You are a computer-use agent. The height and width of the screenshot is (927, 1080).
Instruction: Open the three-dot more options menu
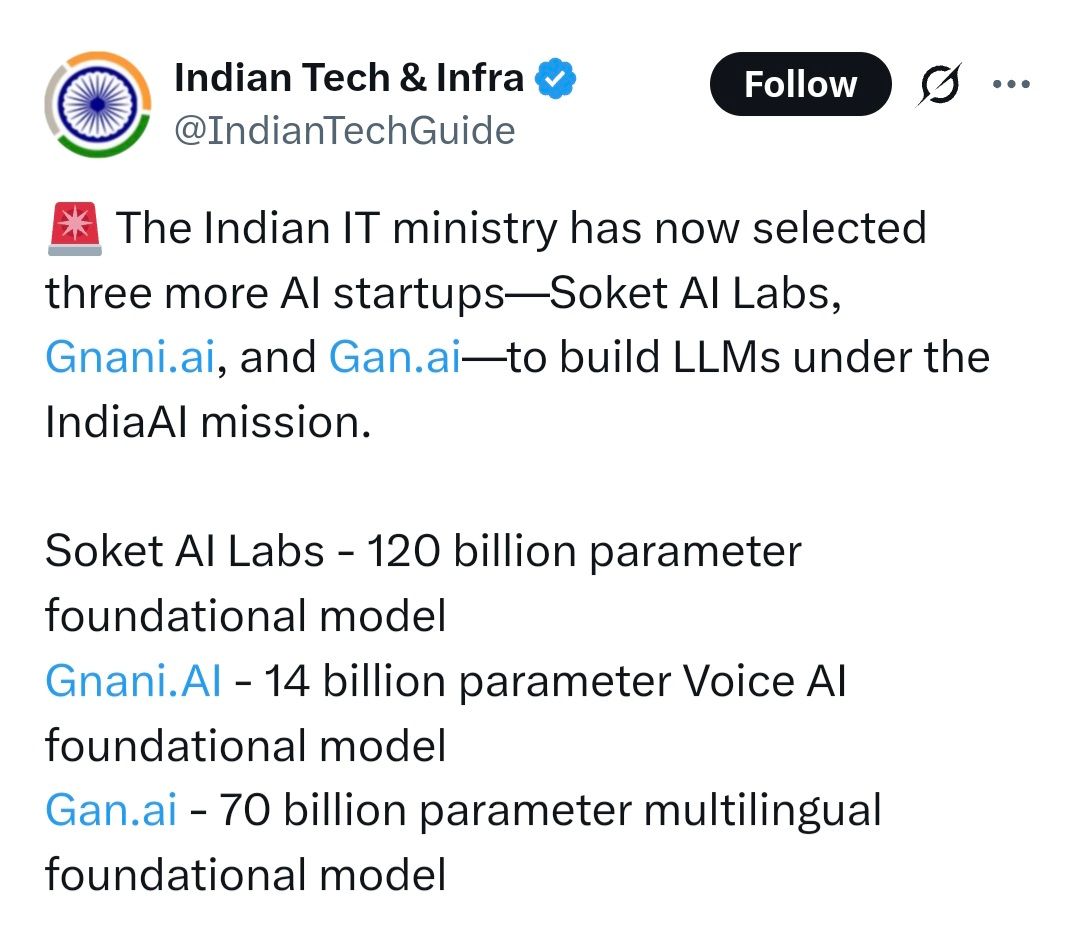point(1009,84)
